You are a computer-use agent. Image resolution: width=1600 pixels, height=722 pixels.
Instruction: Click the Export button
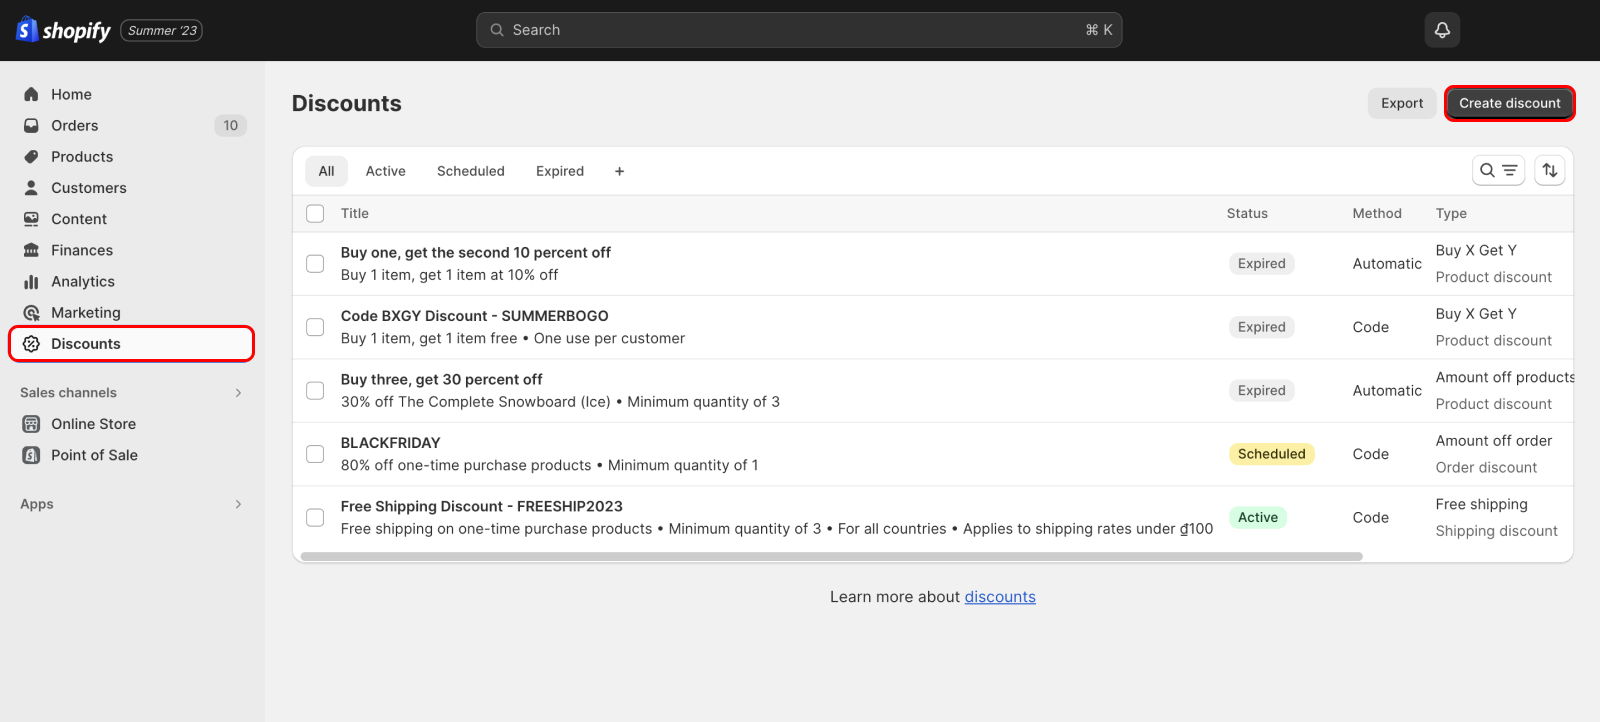pos(1402,103)
